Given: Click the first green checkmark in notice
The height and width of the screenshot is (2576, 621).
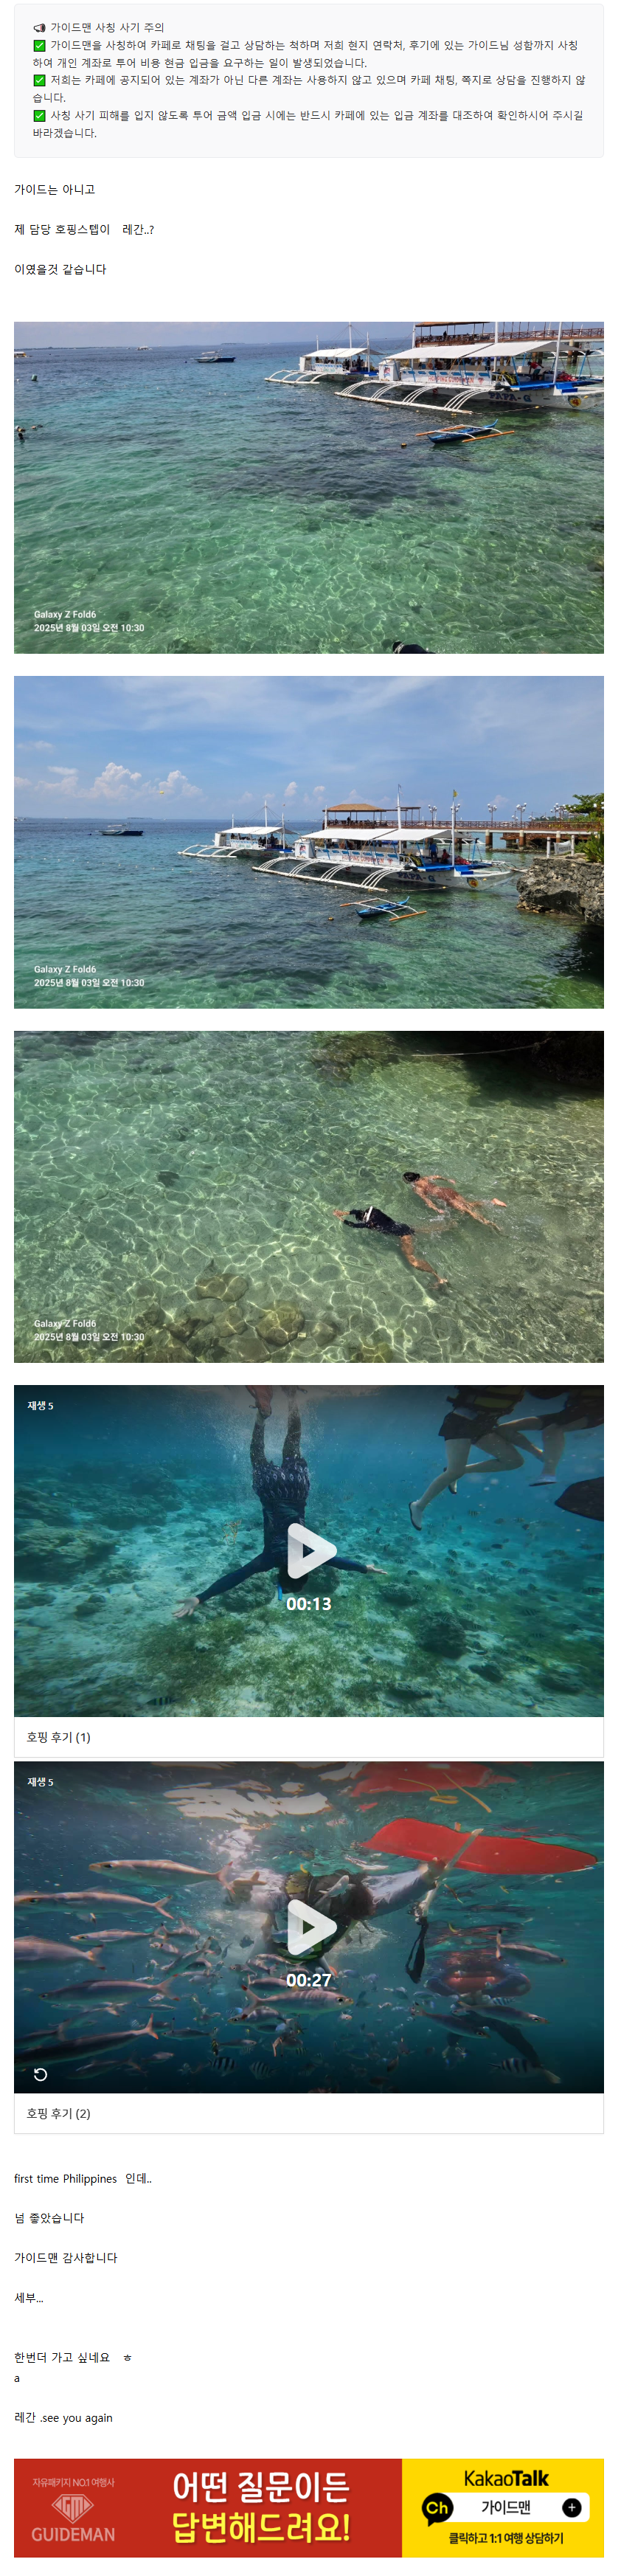Looking at the screenshot, I should [x=39, y=45].
